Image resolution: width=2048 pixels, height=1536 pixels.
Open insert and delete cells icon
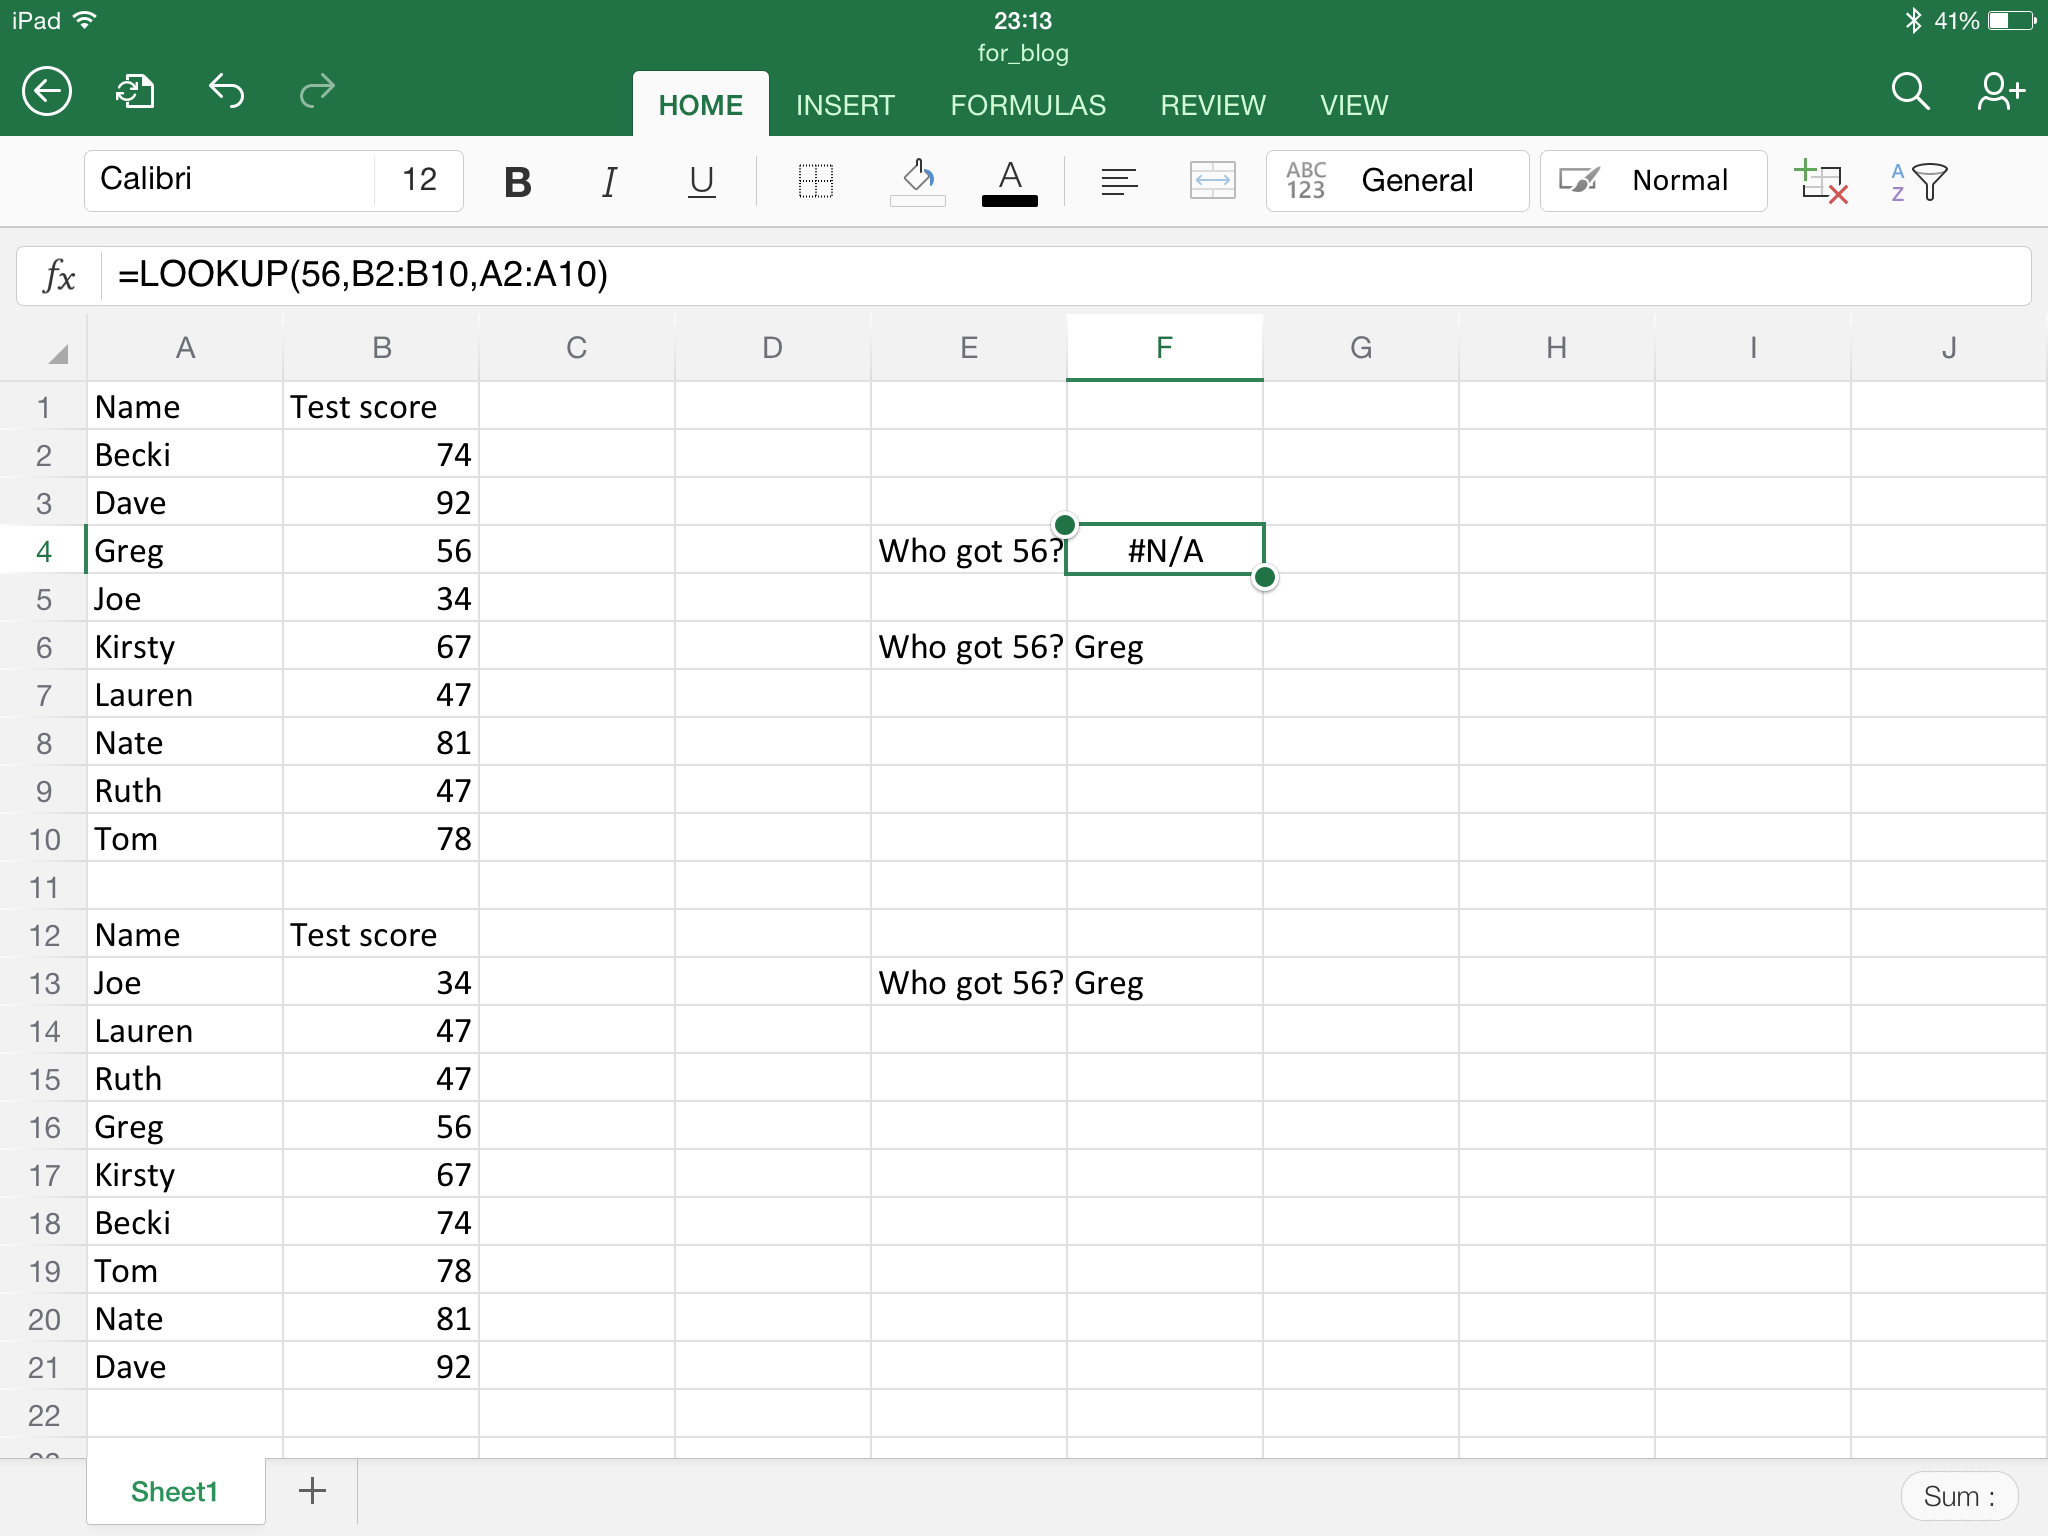(x=1820, y=181)
